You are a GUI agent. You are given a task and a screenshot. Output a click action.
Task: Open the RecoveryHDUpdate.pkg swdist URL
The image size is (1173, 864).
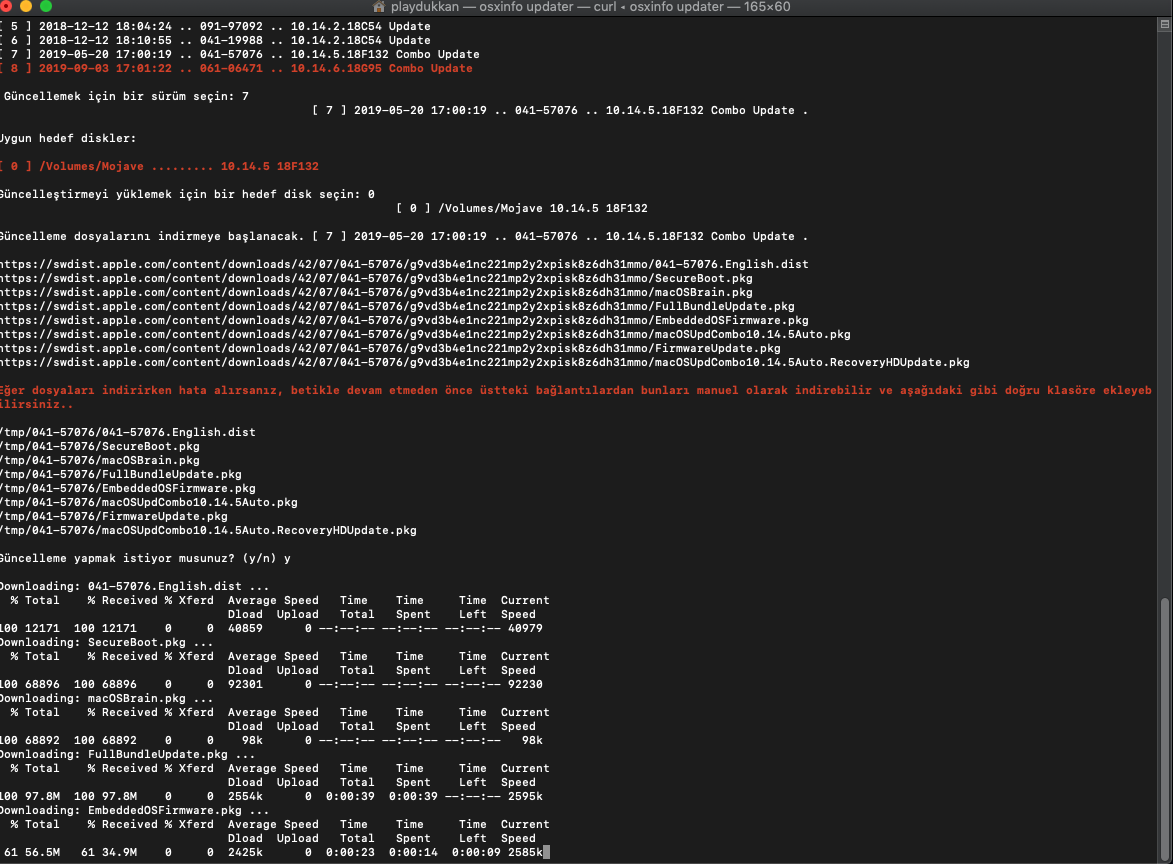[484, 362]
